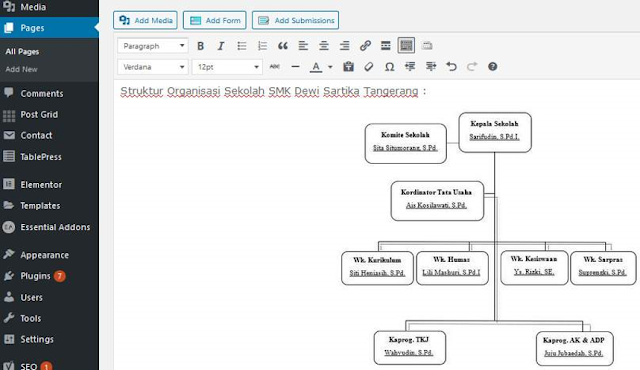Screen dimensions: 640x370
Task: Open the Appearance menu
Action: coord(49,255)
